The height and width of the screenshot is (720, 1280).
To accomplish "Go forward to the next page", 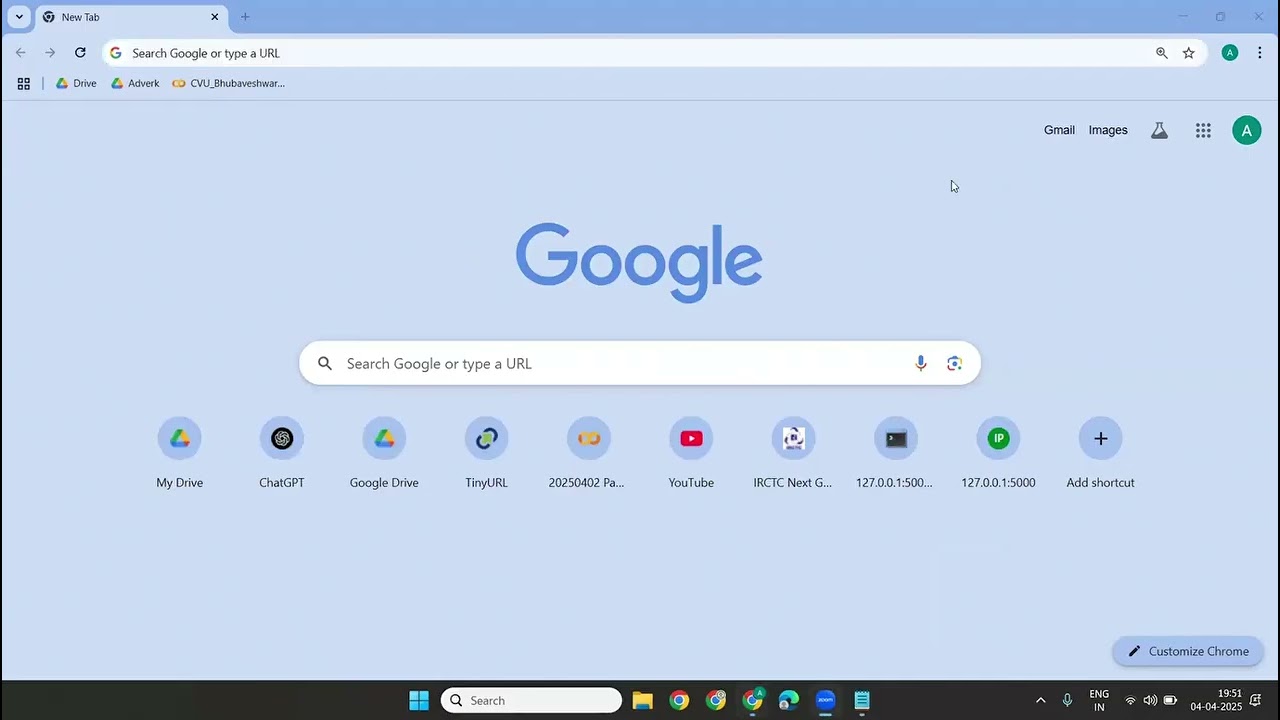I will click(x=50, y=53).
